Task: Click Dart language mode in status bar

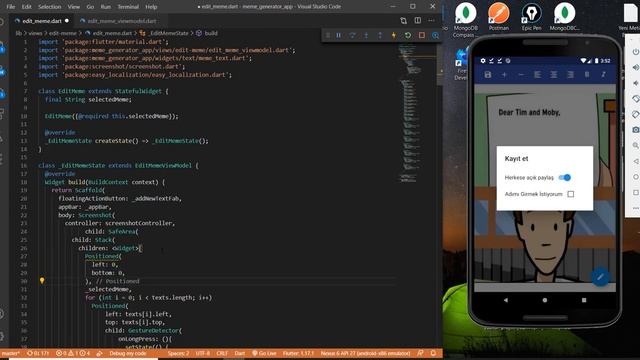Action: coord(240,353)
